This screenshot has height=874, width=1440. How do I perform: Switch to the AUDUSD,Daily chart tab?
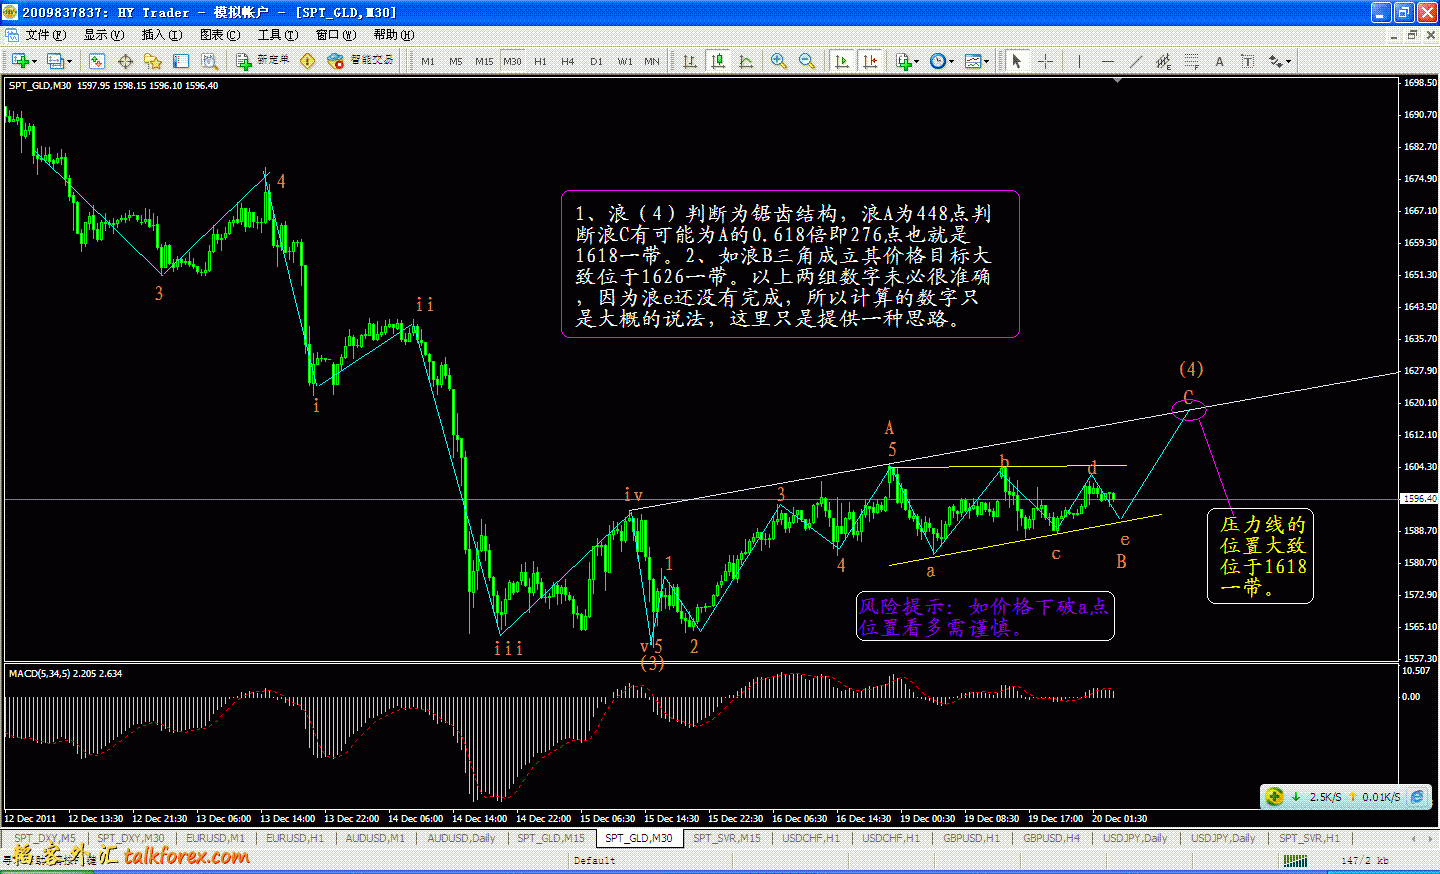tap(461, 838)
